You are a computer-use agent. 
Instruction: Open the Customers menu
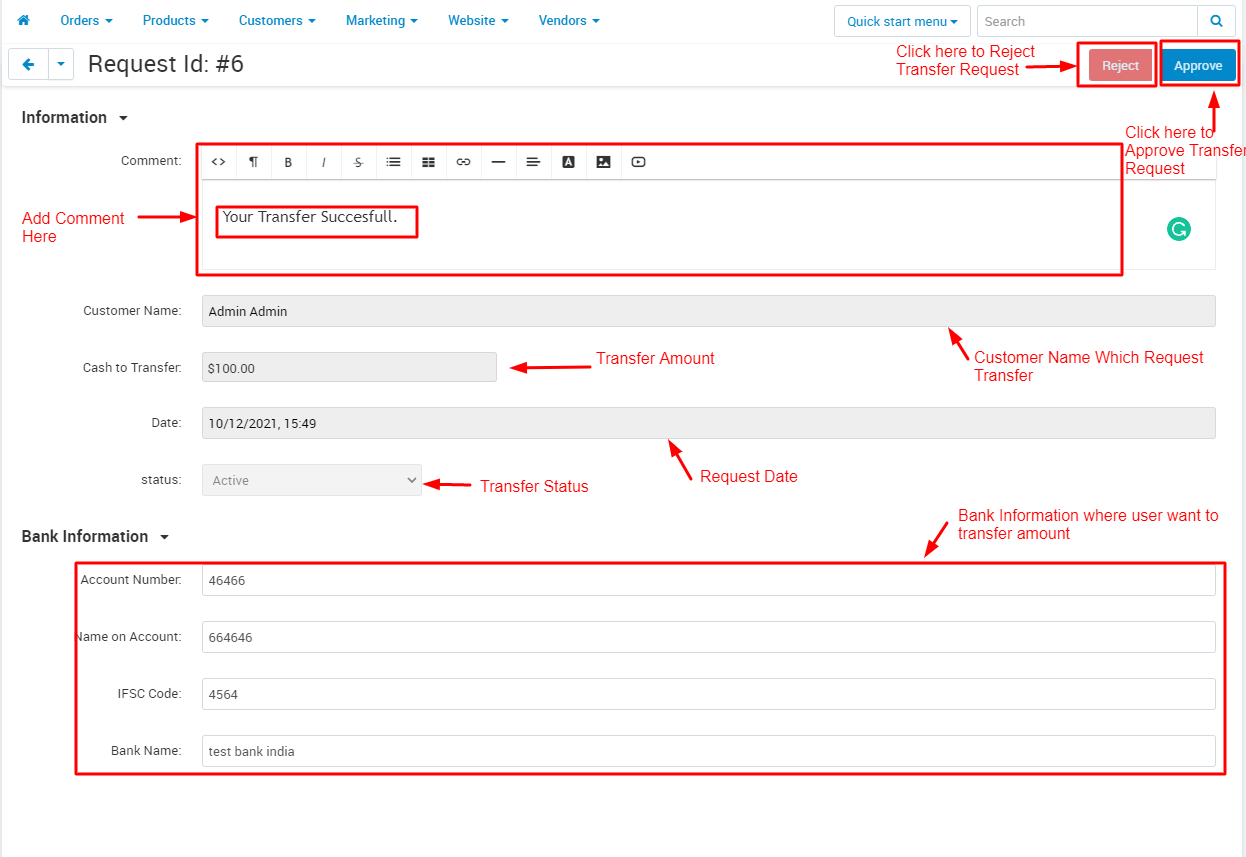coord(277,20)
